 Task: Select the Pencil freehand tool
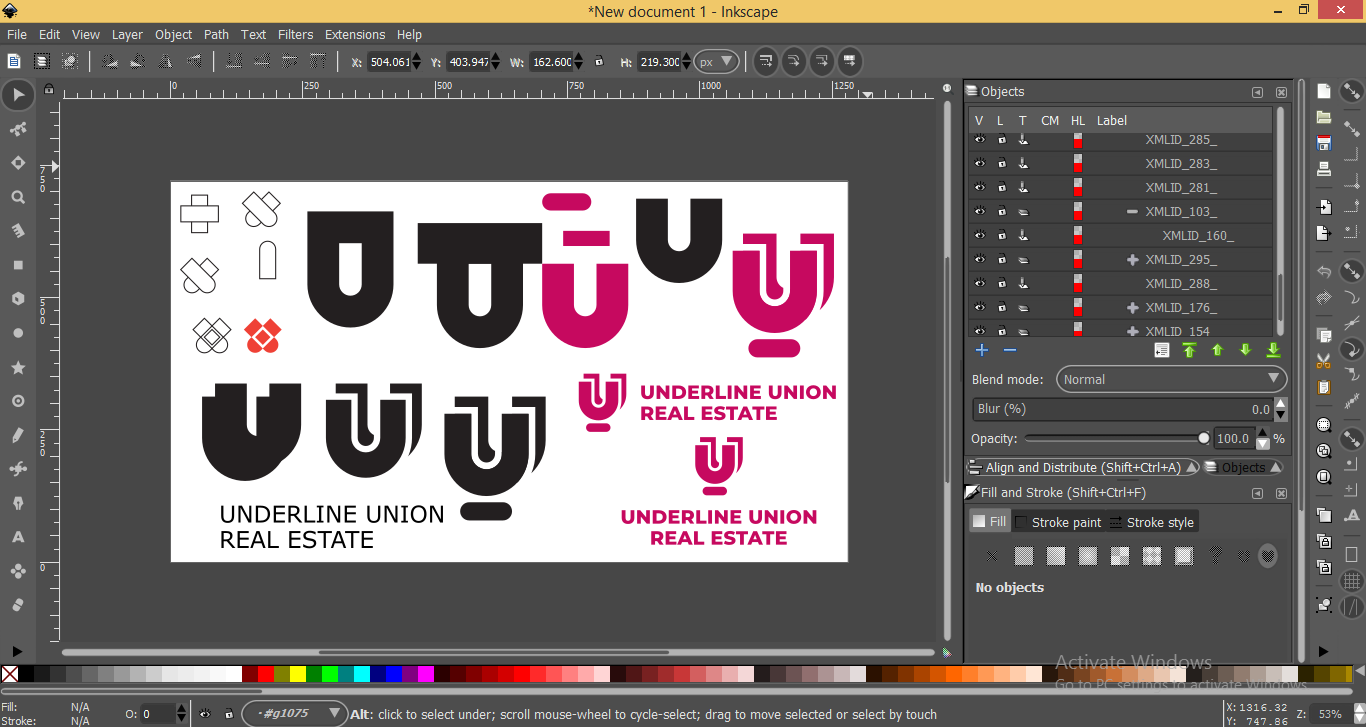(x=17, y=435)
